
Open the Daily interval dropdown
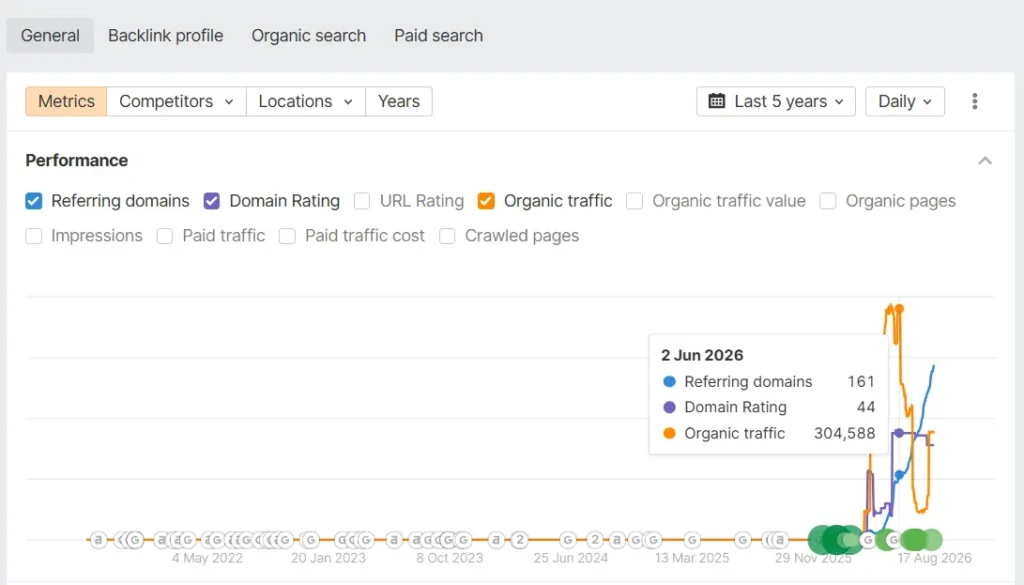[x=904, y=101]
